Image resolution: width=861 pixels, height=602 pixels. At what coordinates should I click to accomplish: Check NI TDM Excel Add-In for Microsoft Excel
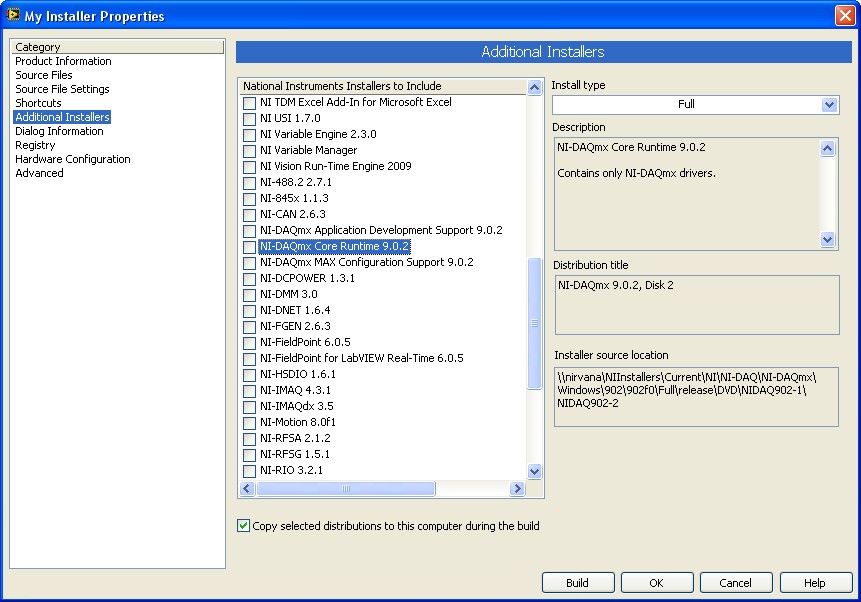click(x=249, y=103)
